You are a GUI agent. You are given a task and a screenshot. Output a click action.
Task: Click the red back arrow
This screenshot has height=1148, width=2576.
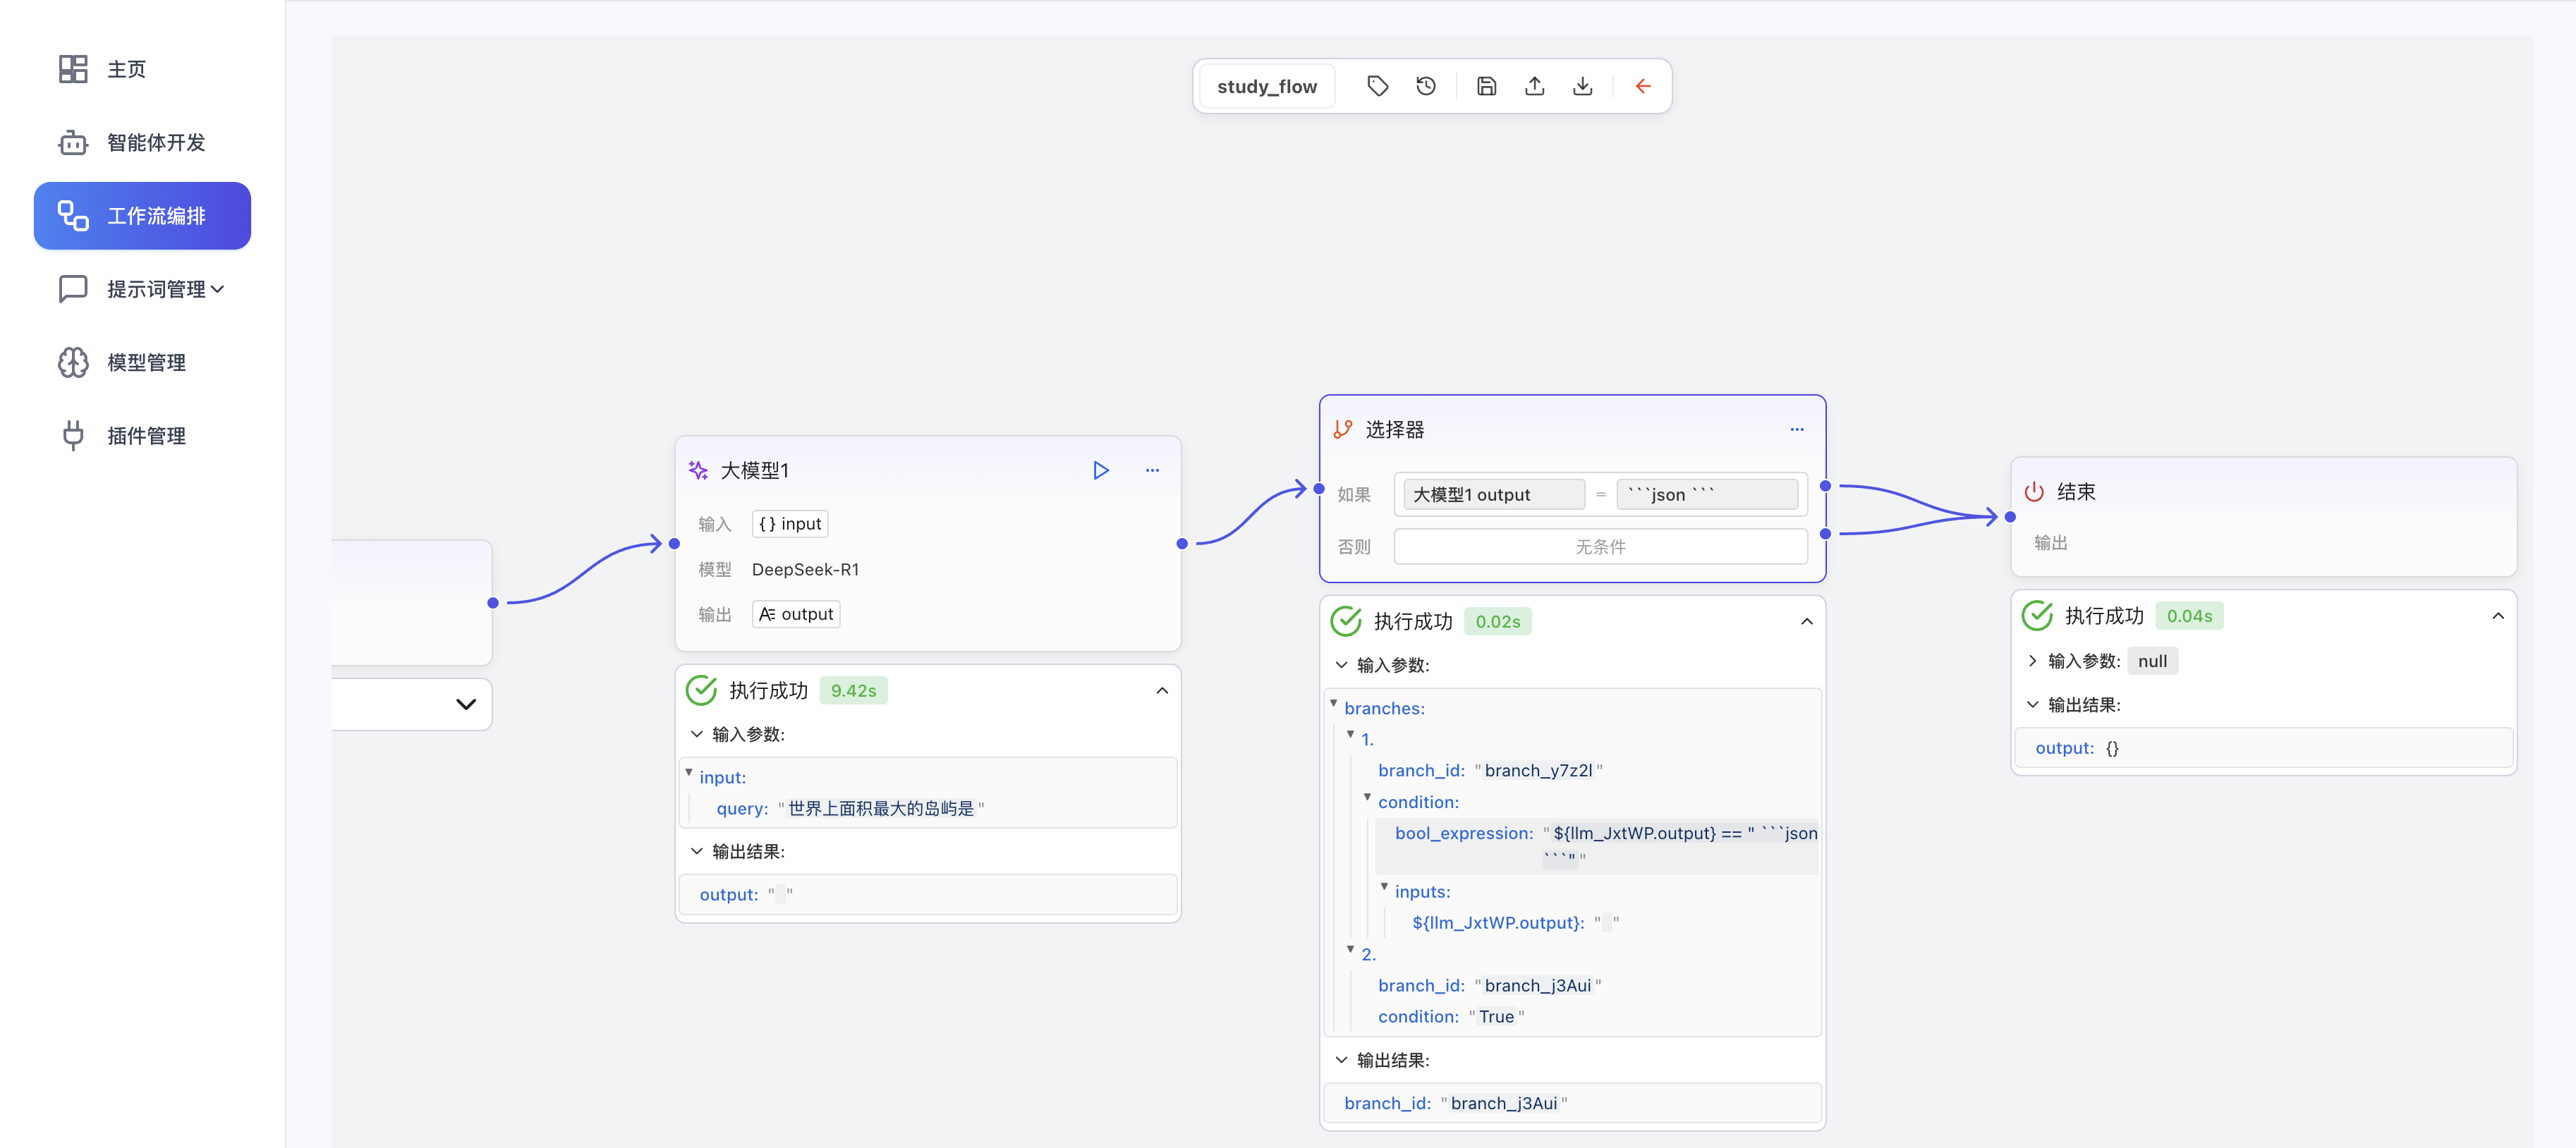(1642, 86)
